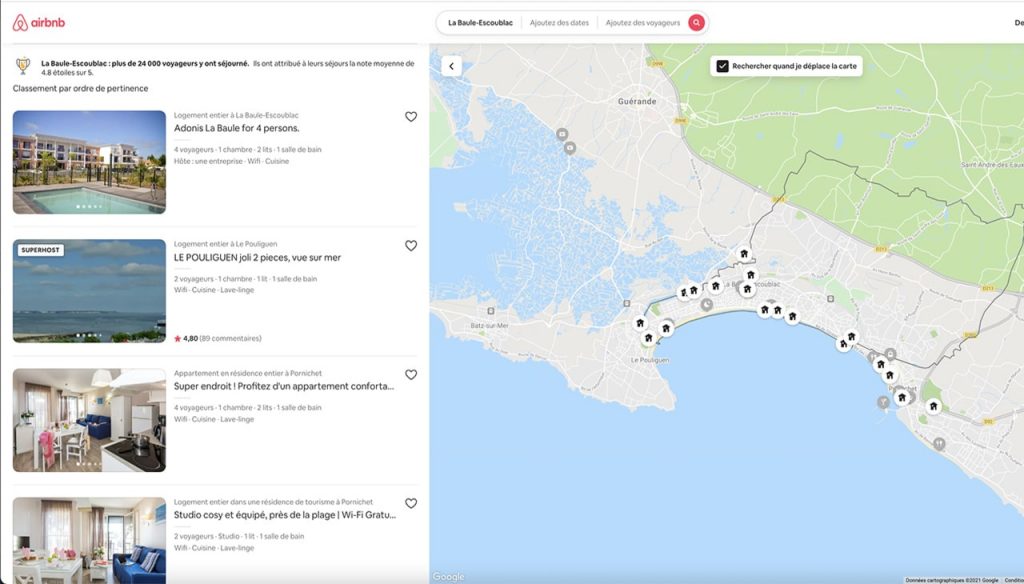Click Hôte : une entreprise · Wifi · Cuisine text
The height and width of the screenshot is (584, 1024).
231,161
